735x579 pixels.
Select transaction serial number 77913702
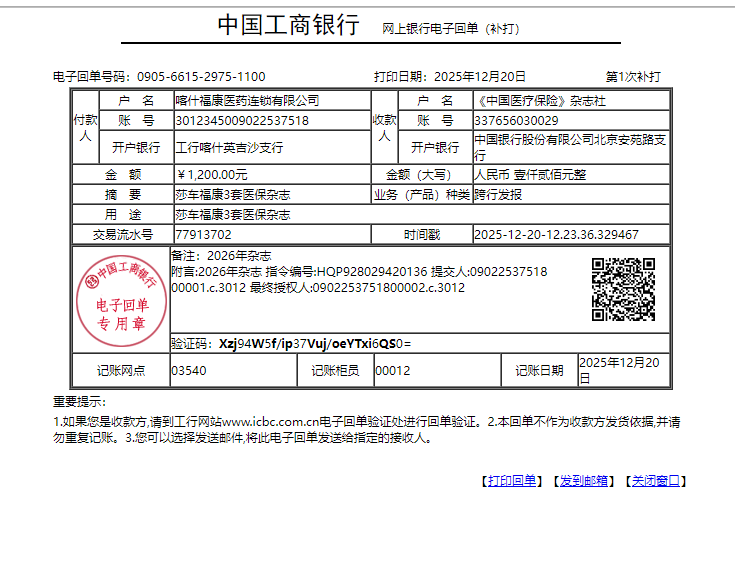[203, 234]
